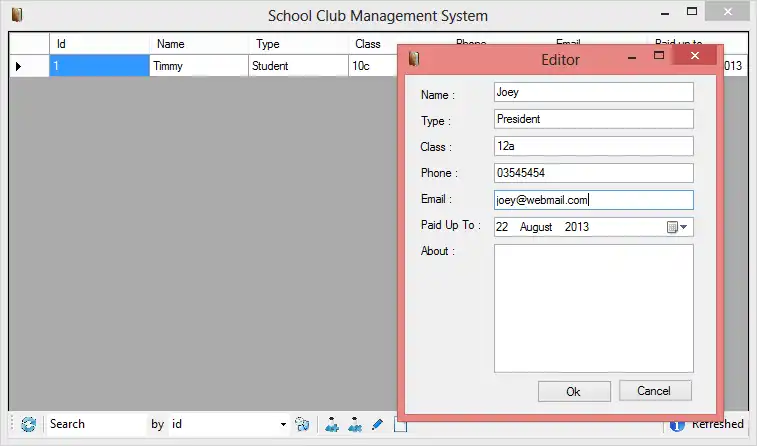Close the Editor dialog
Image resolution: width=757 pixels, height=446 pixels.
pyautogui.click(x=695, y=56)
